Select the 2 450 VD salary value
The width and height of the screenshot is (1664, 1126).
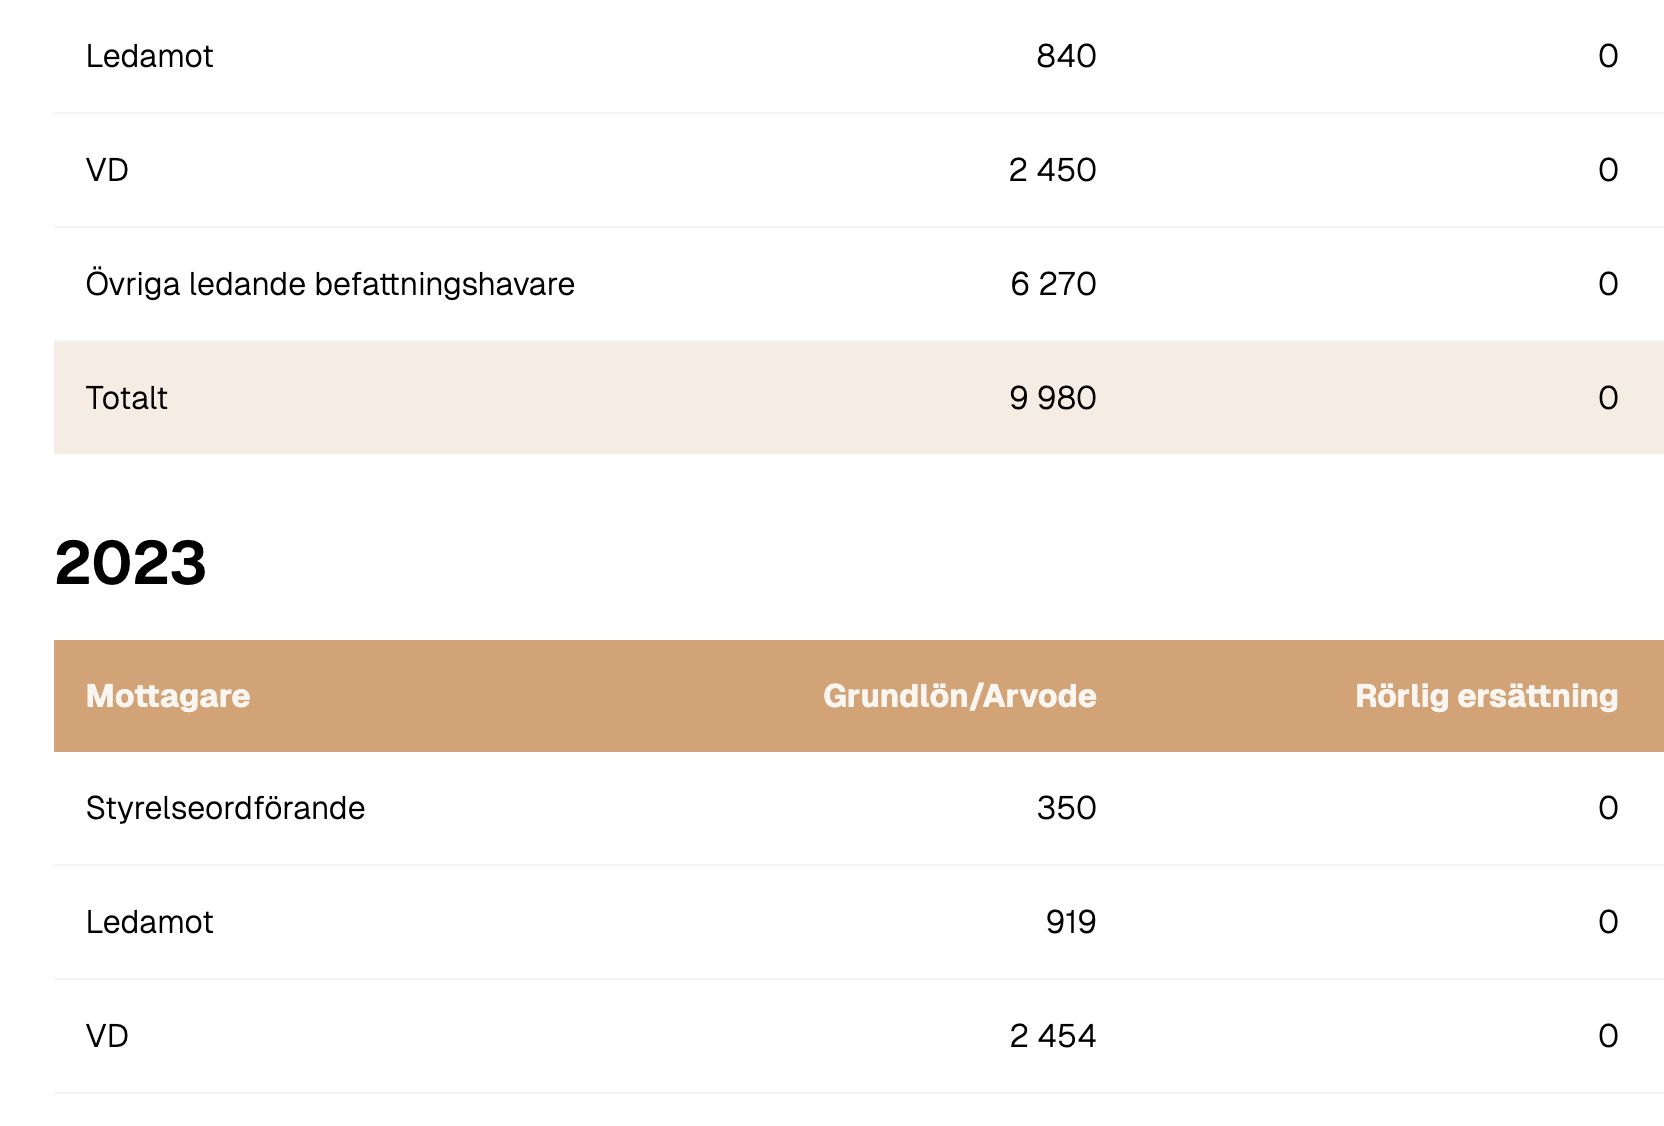coord(1052,170)
